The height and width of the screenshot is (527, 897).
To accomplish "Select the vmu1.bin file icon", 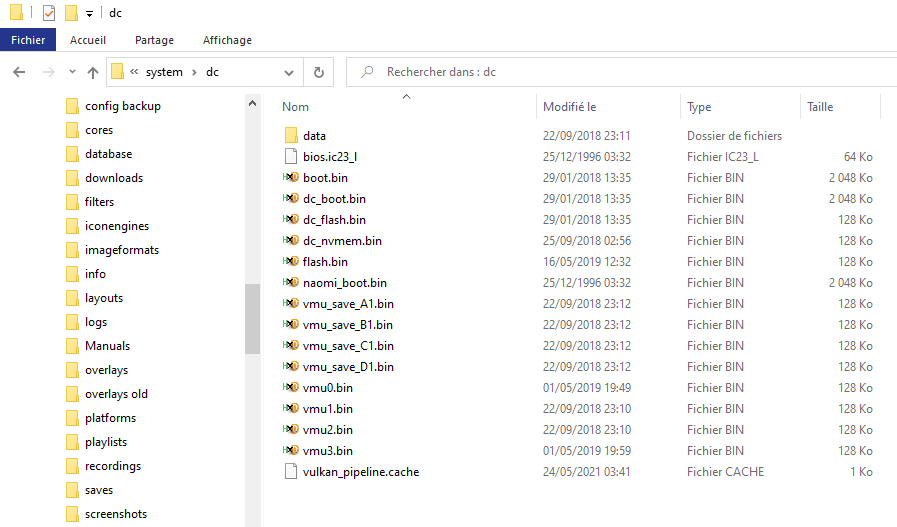I will [291, 409].
